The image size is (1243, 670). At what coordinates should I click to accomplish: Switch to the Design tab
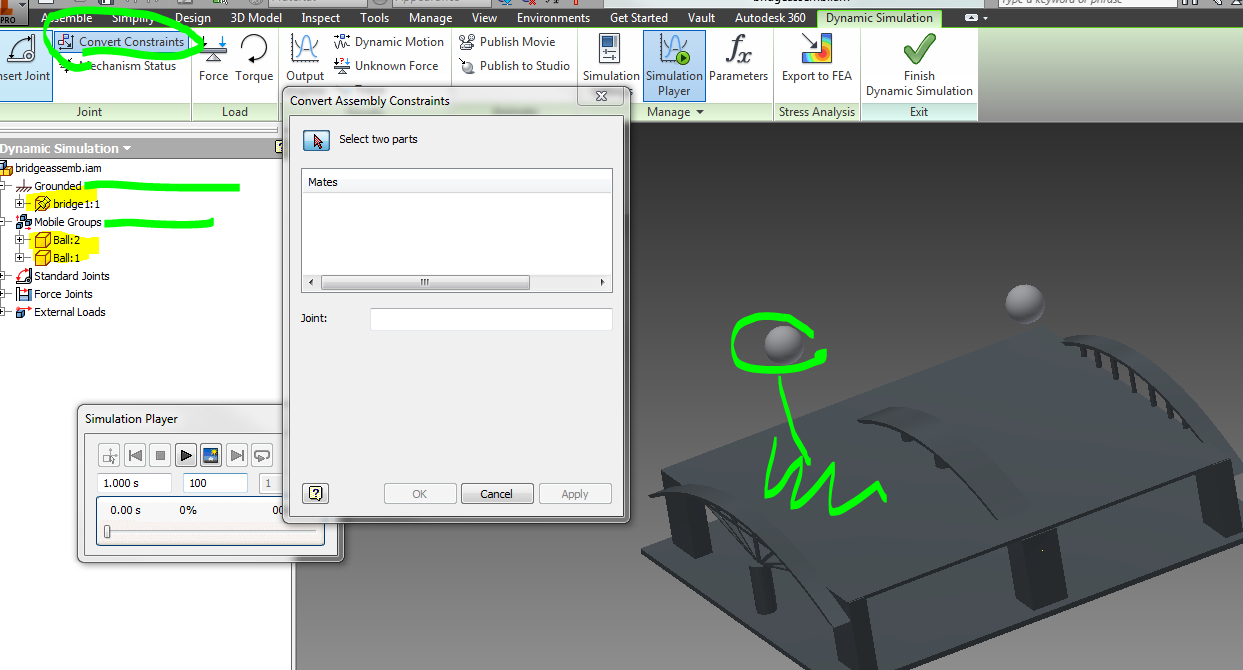(193, 18)
